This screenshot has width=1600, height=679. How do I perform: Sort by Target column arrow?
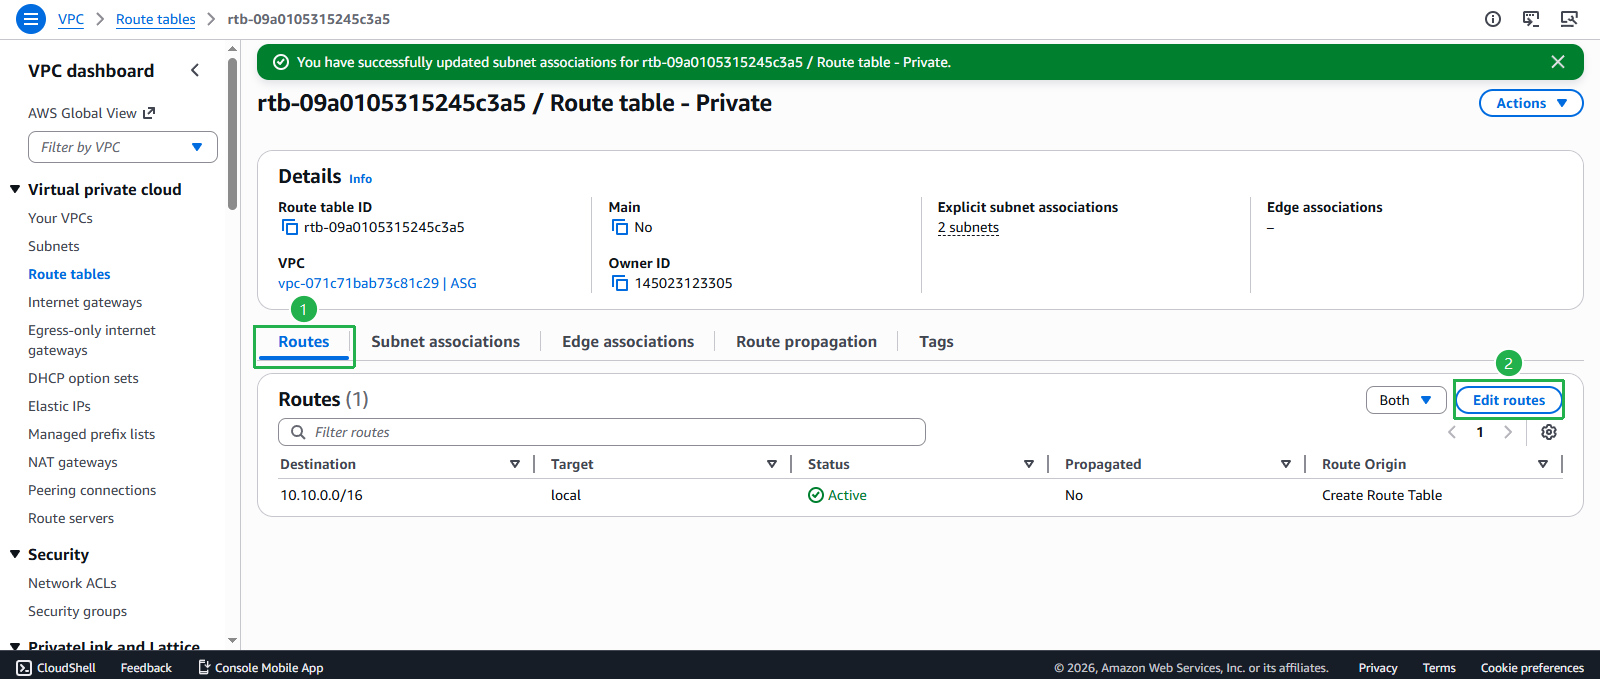pyautogui.click(x=772, y=464)
